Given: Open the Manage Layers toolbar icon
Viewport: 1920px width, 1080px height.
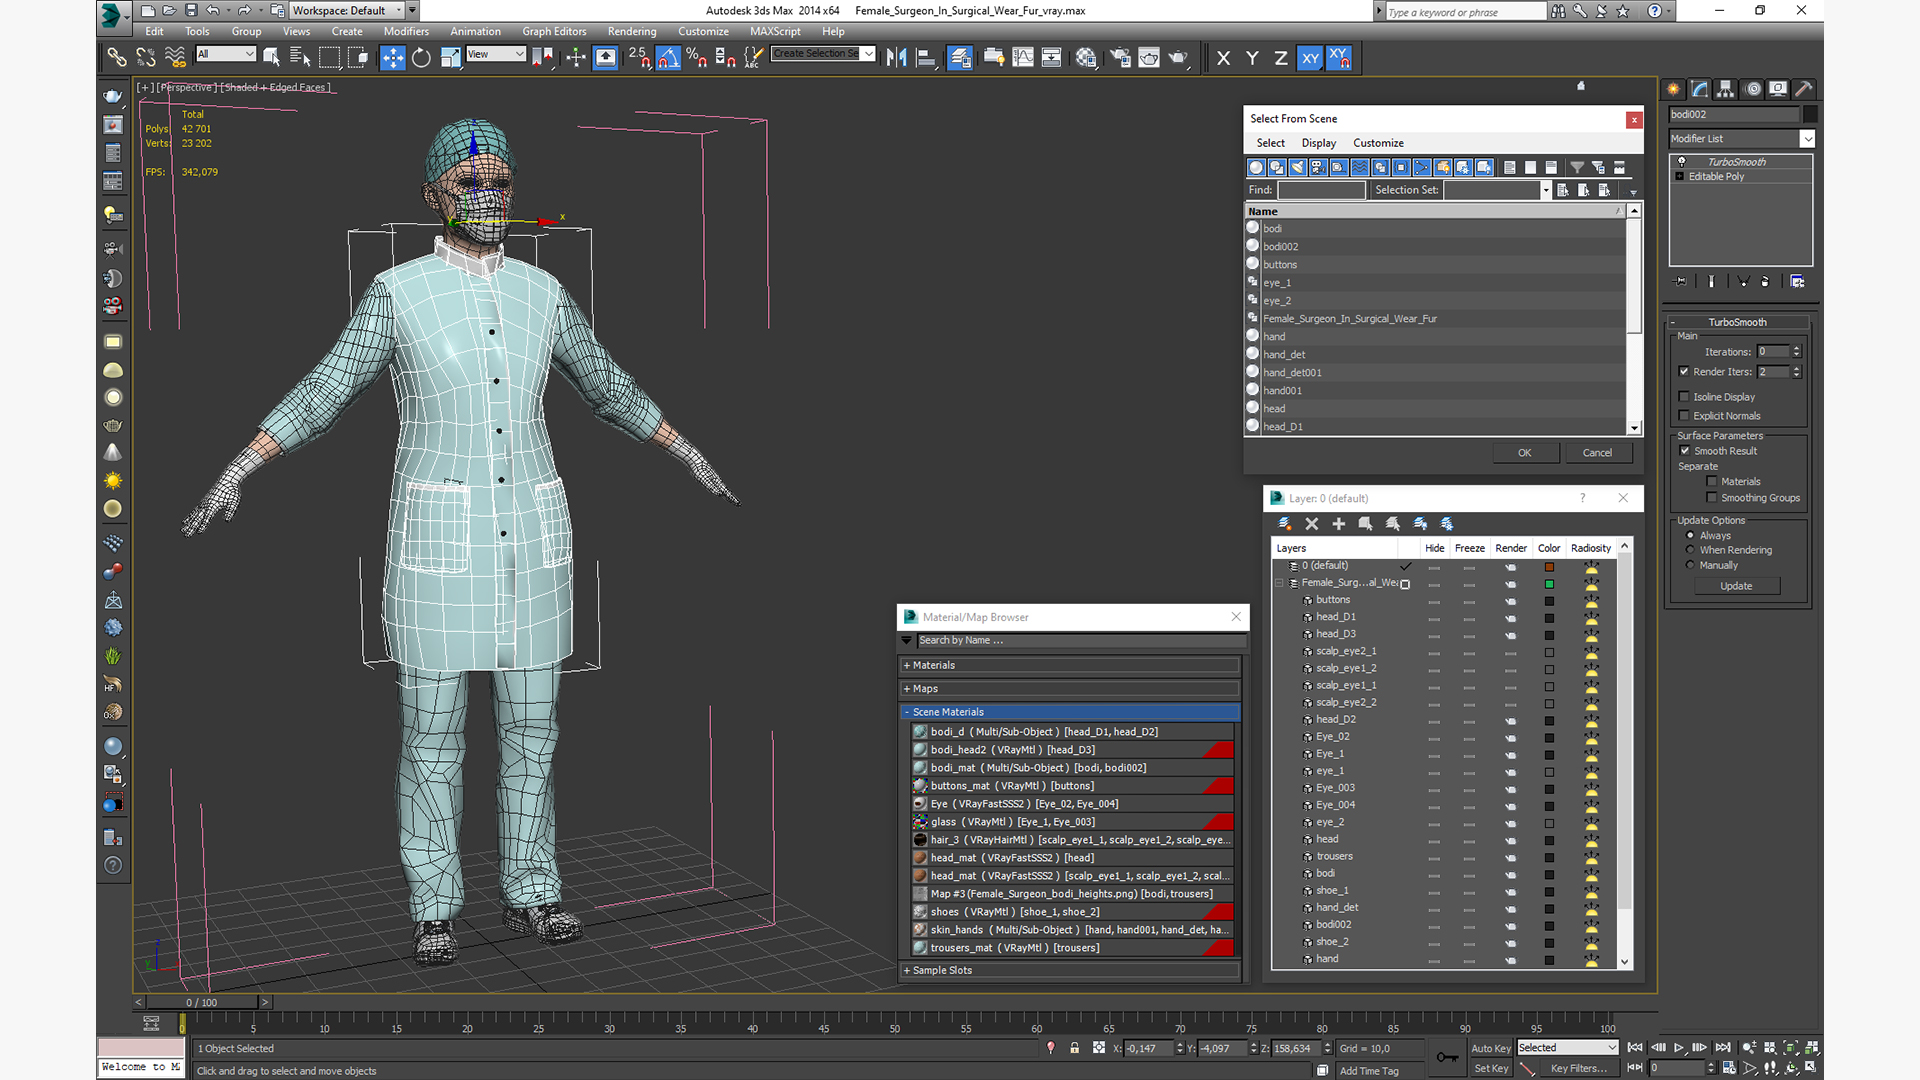Looking at the screenshot, I should tap(960, 58).
